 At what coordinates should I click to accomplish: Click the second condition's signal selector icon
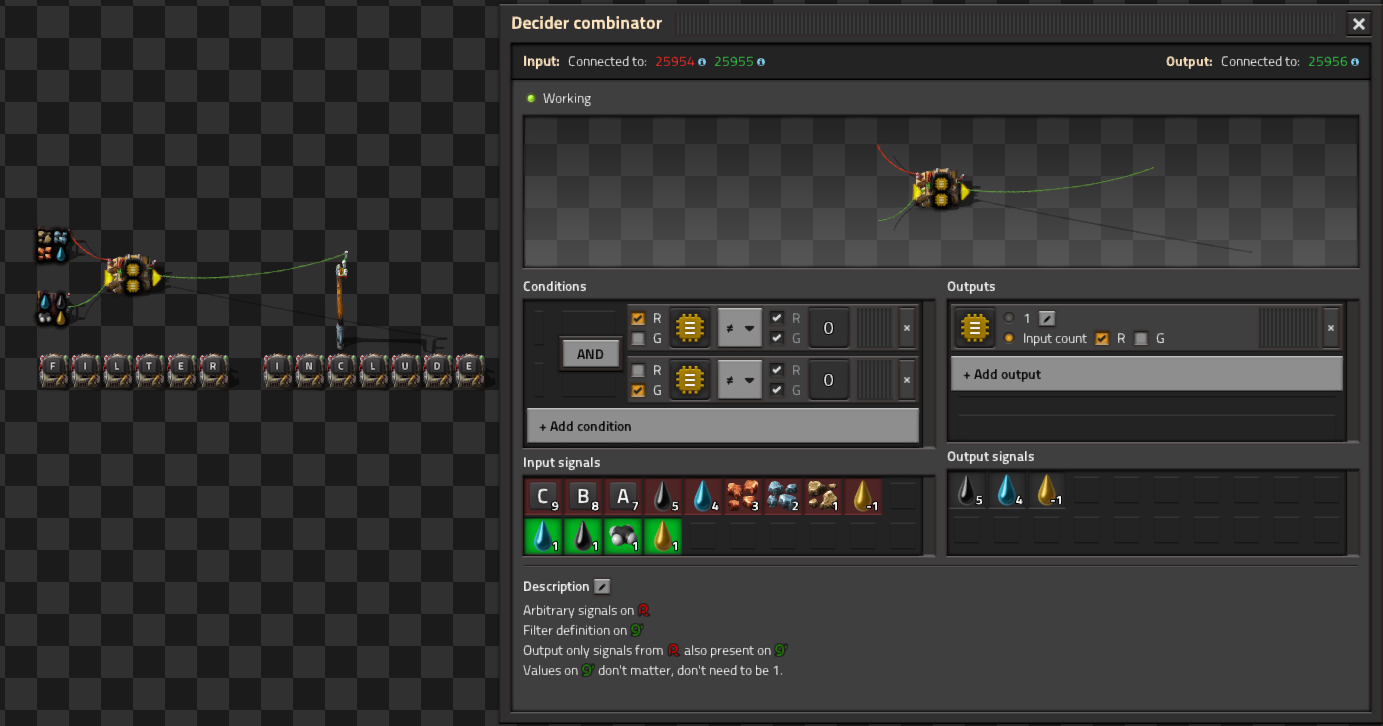coord(689,380)
